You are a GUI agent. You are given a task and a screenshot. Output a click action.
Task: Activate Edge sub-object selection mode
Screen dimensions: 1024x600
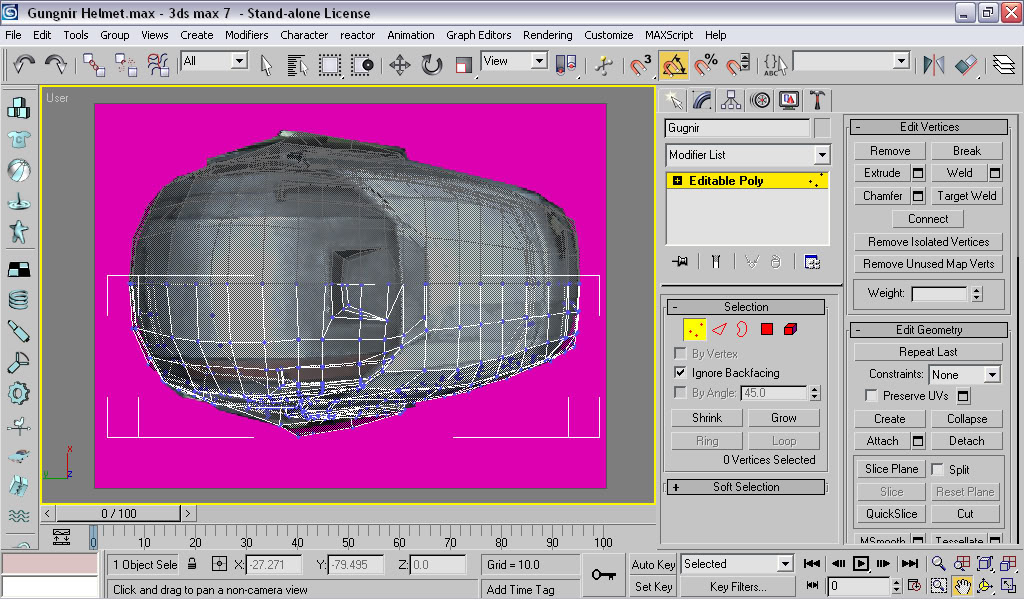tap(718, 329)
